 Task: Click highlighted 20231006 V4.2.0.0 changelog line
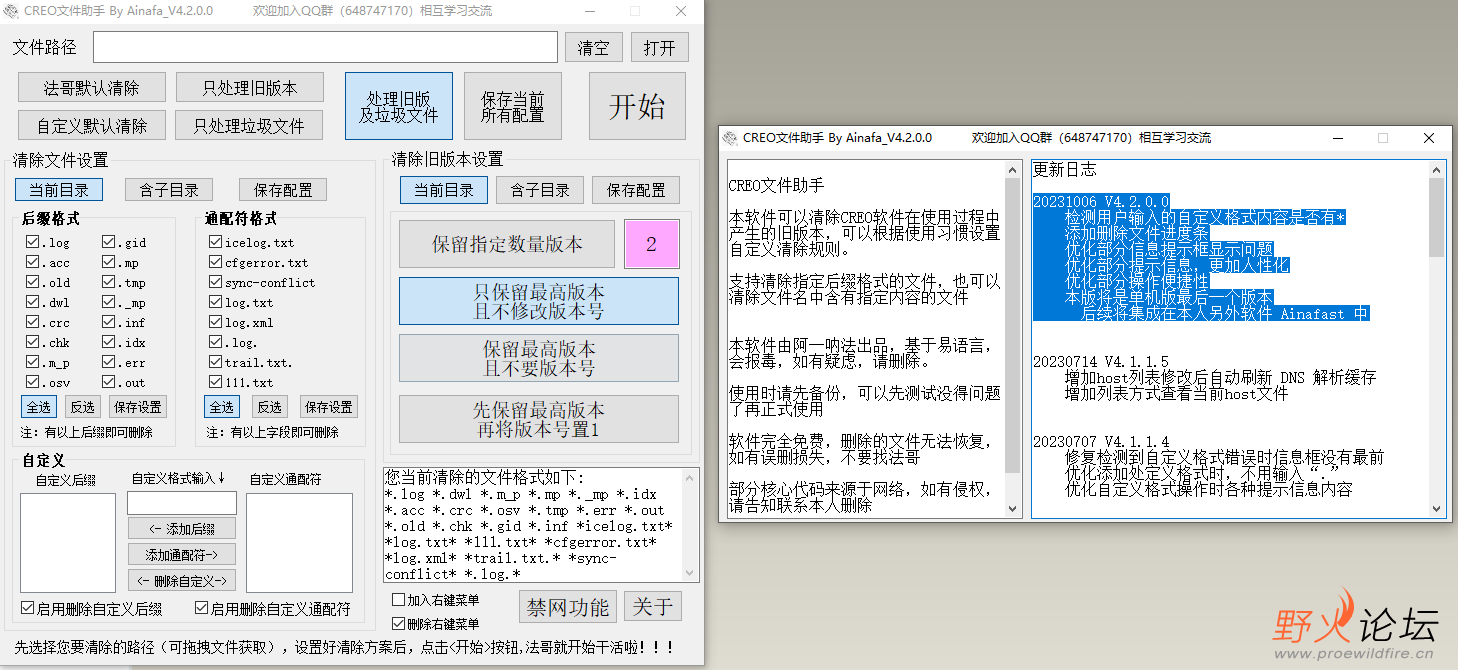tap(1100, 202)
